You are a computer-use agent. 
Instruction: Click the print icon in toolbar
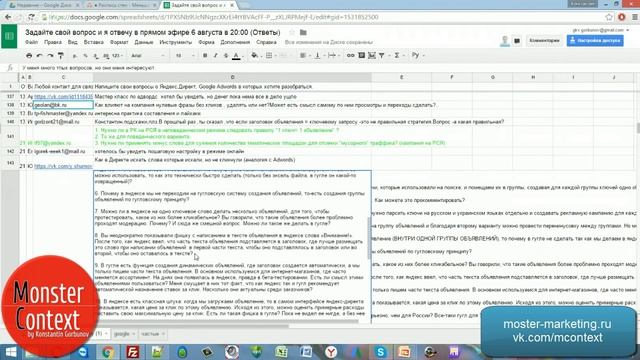29,56
